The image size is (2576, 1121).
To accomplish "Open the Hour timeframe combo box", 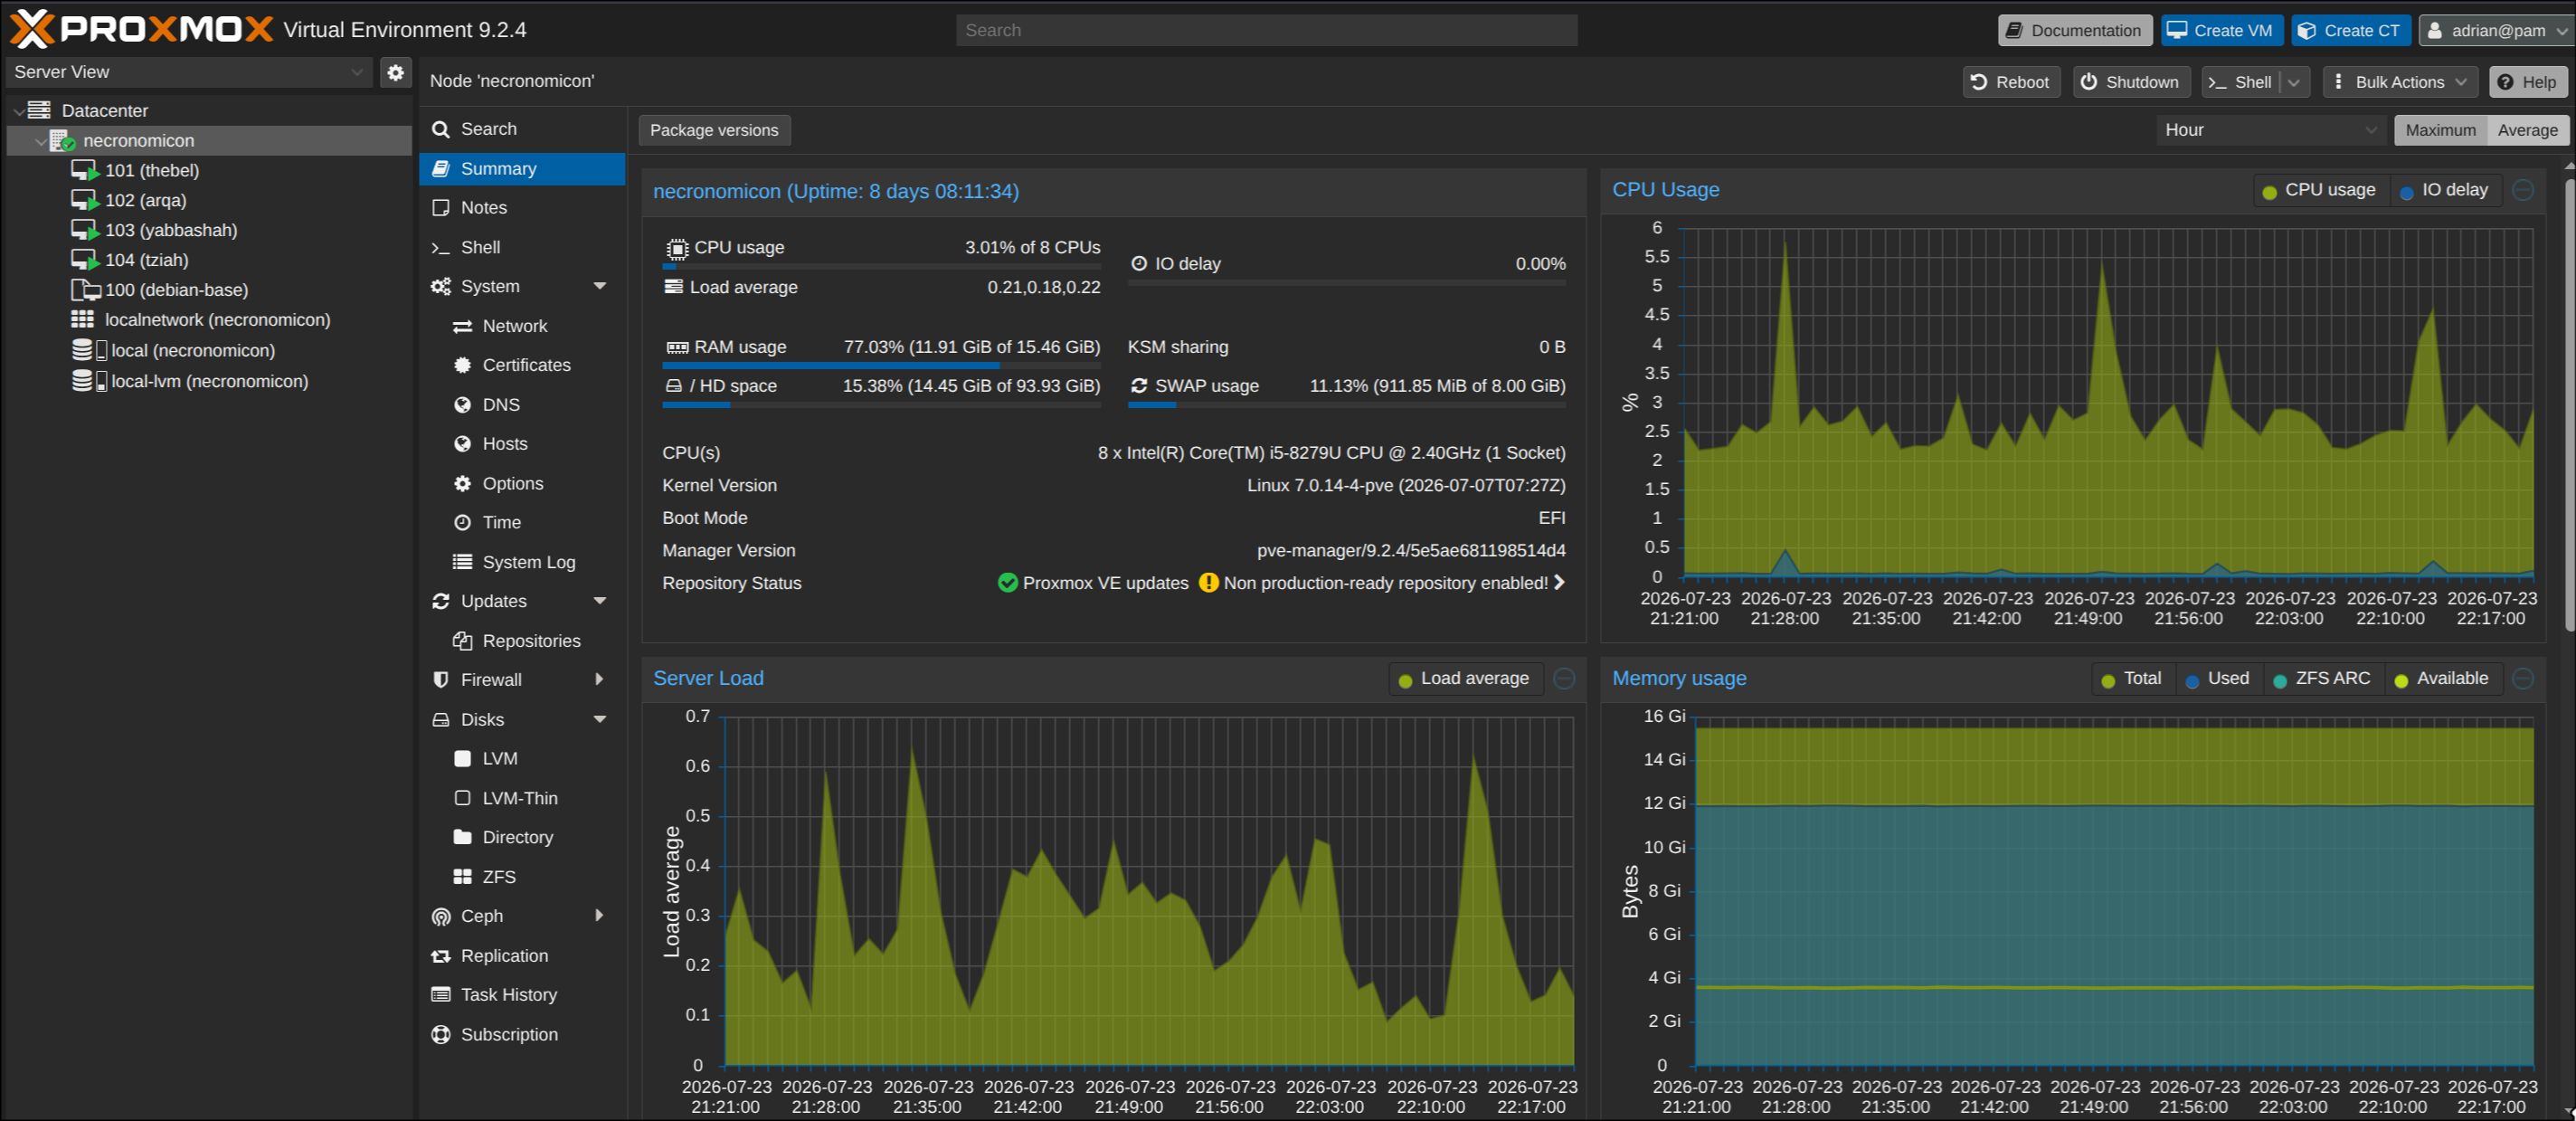I will (2270, 130).
